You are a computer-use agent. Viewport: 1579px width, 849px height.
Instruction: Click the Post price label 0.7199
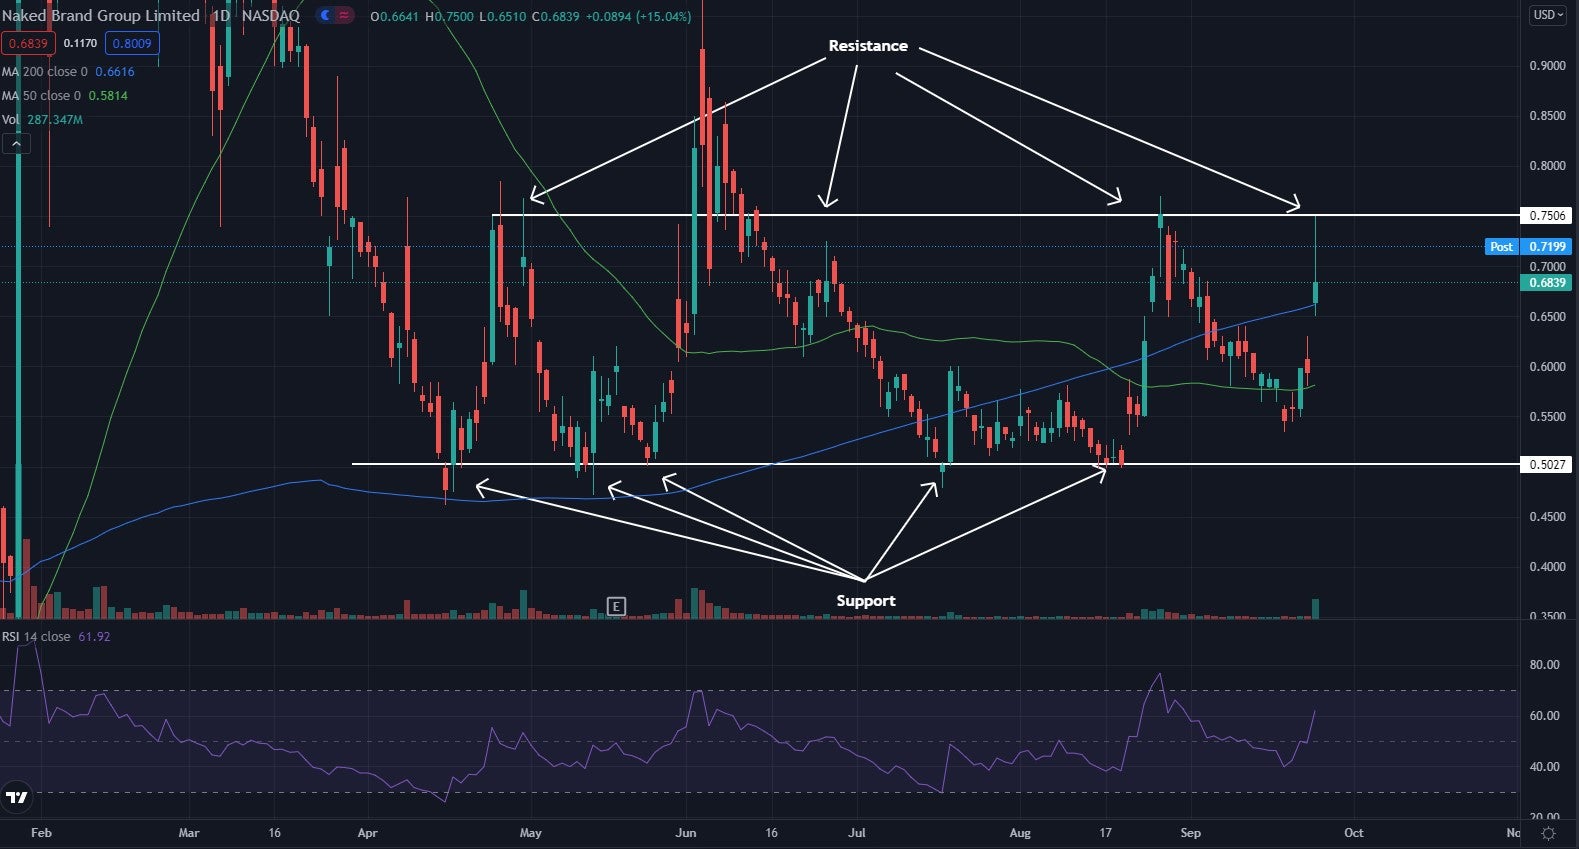point(1530,246)
